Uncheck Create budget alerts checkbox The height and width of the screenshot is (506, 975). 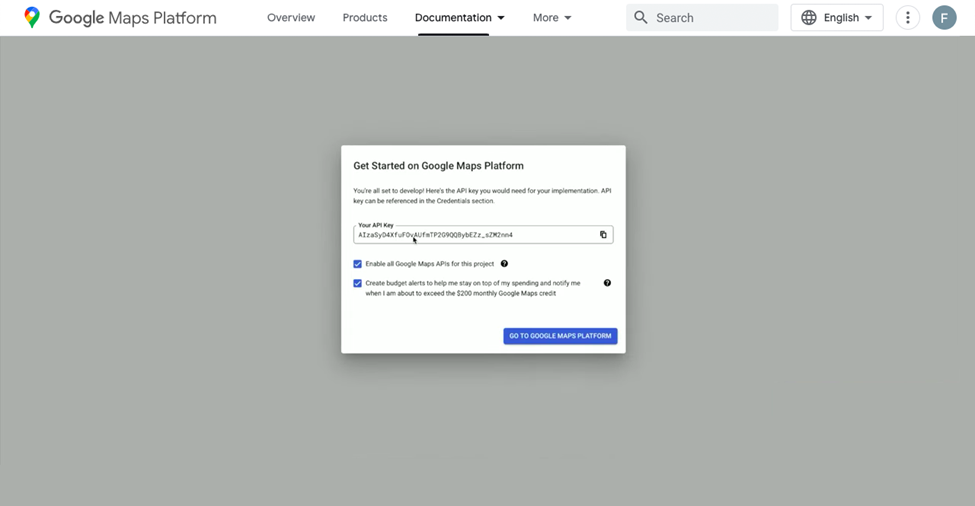(358, 283)
